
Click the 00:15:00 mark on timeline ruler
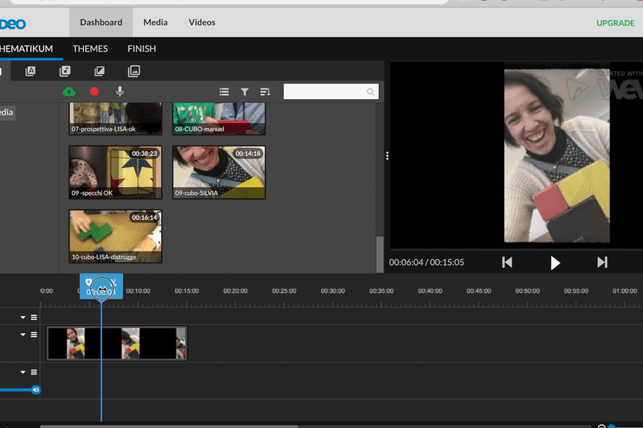[187, 291]
